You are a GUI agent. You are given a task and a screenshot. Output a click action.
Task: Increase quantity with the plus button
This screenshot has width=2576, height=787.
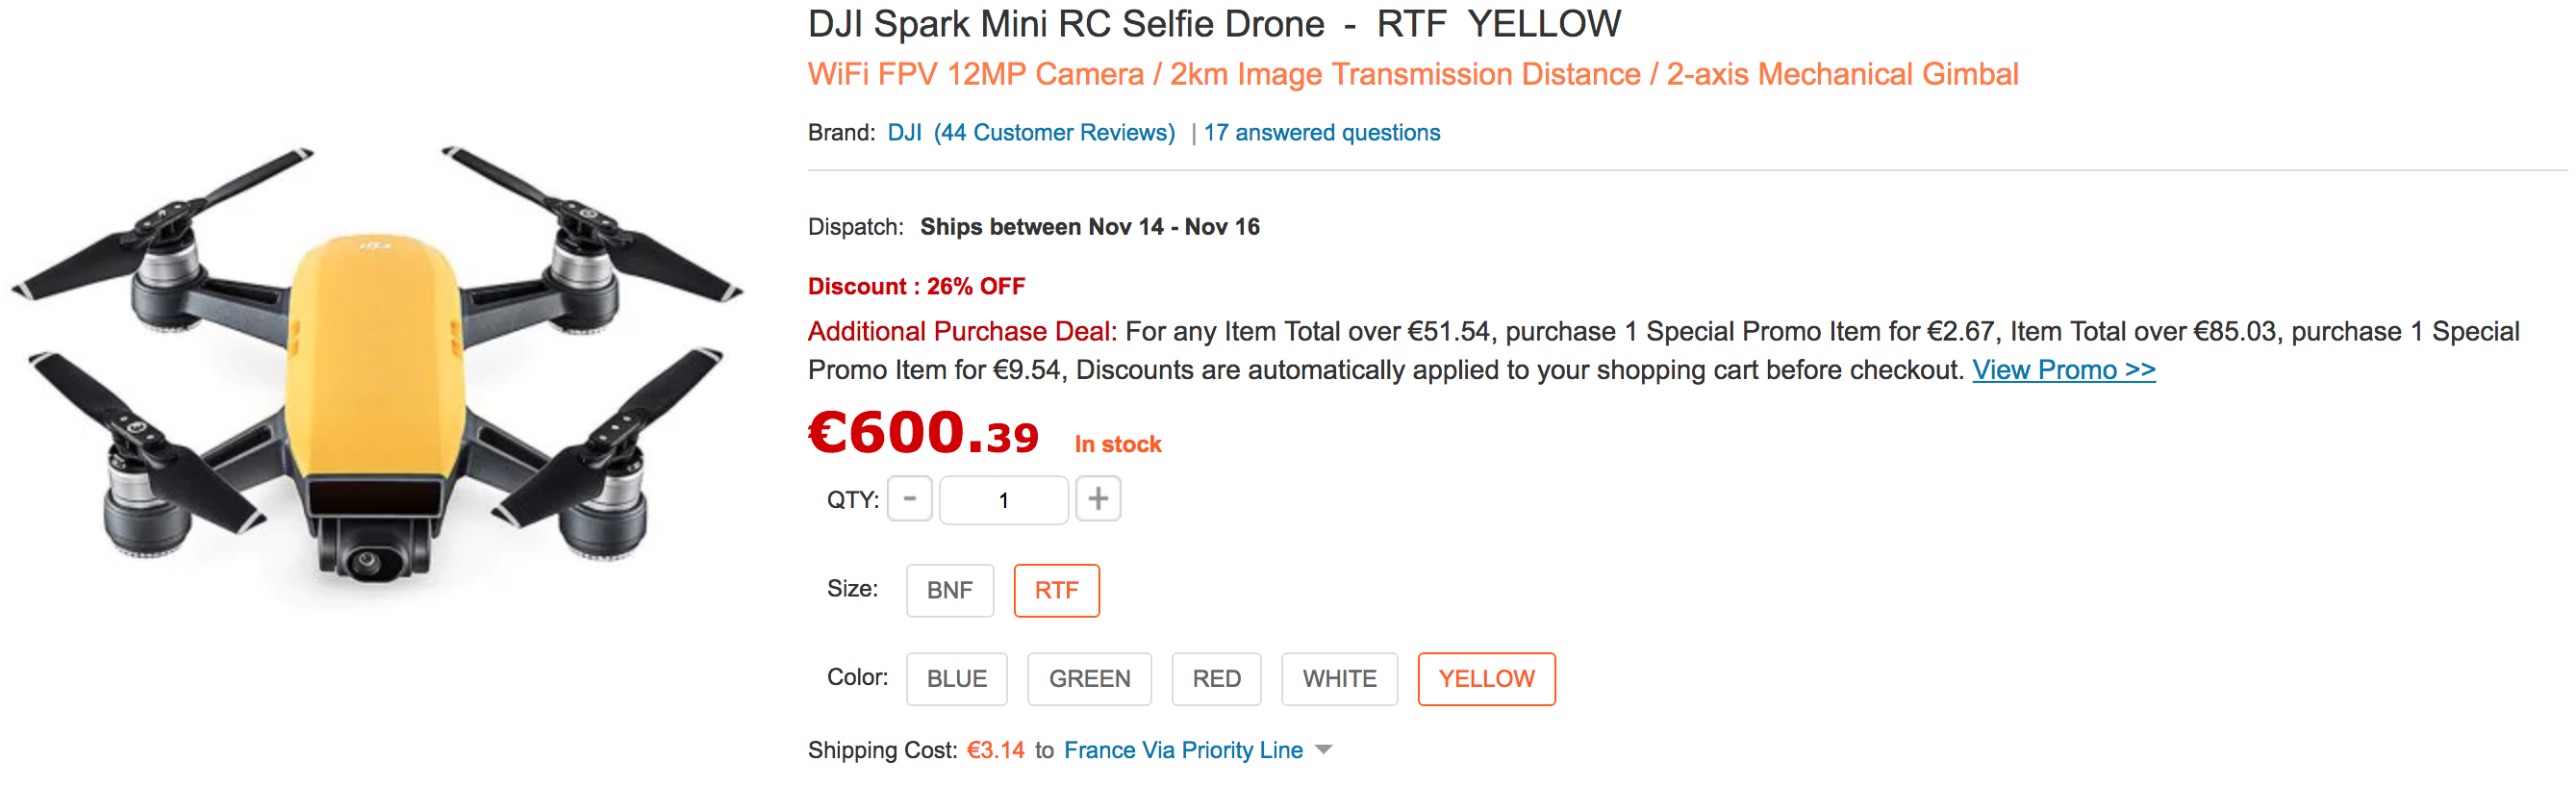pos(1097,499)
